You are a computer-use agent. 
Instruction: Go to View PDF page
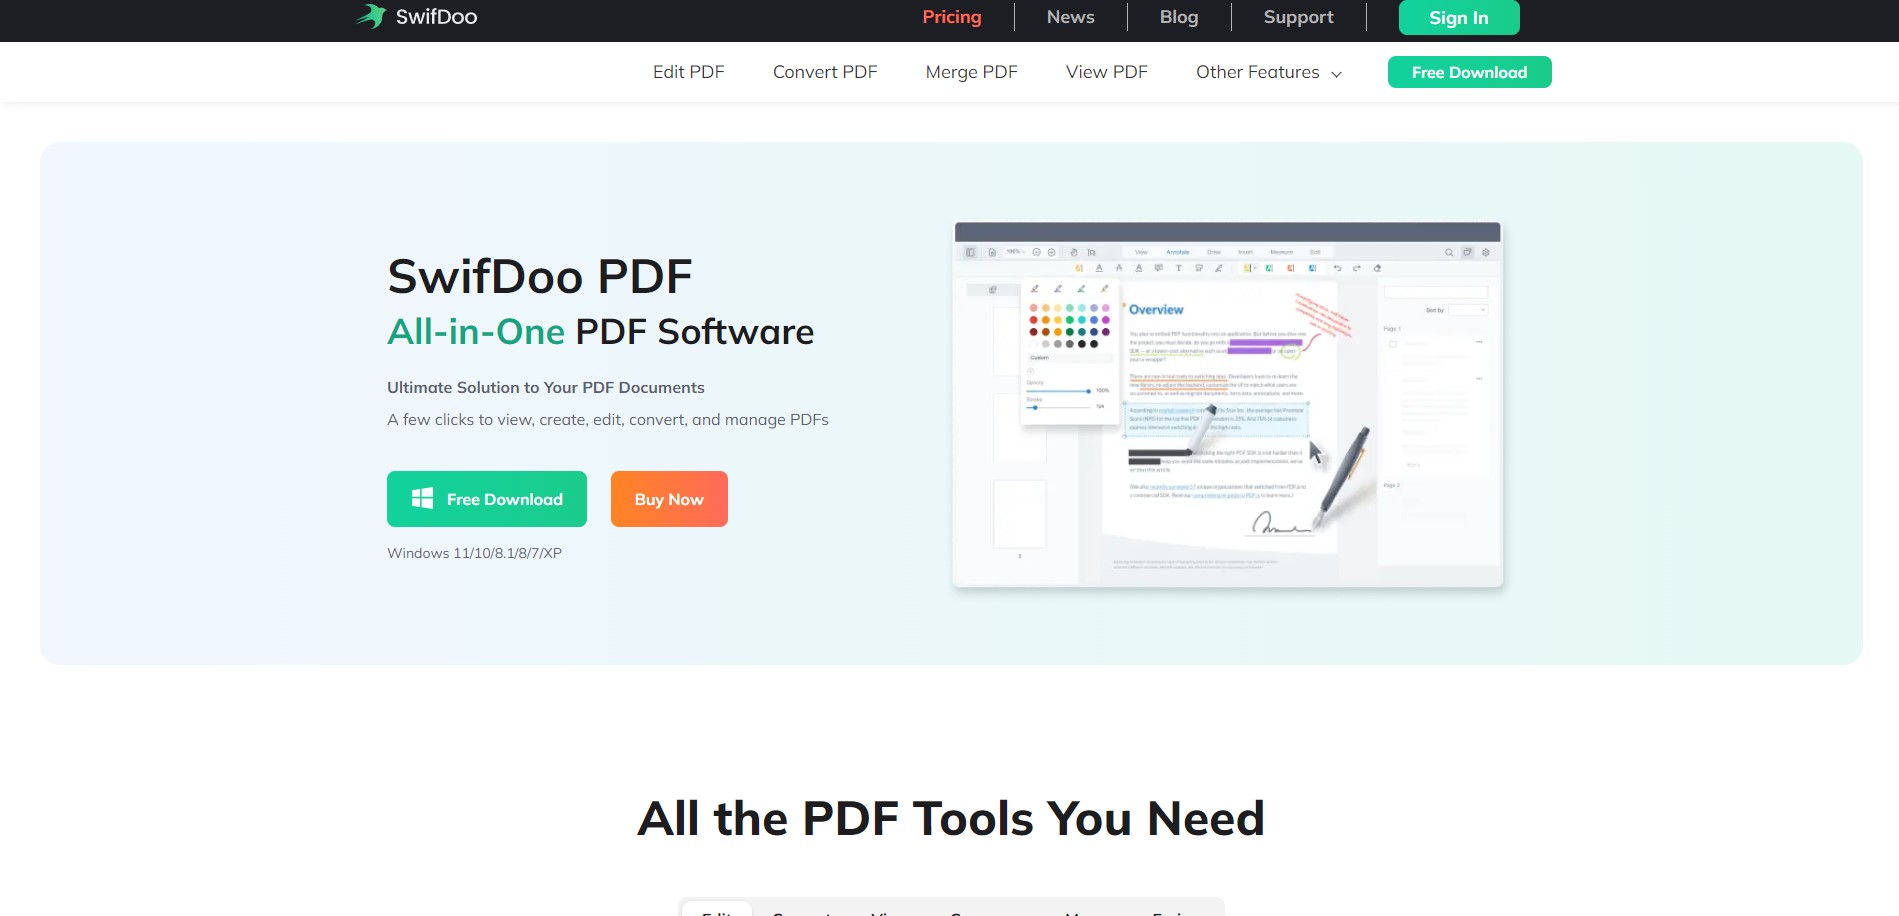(x=1107, y=72)
